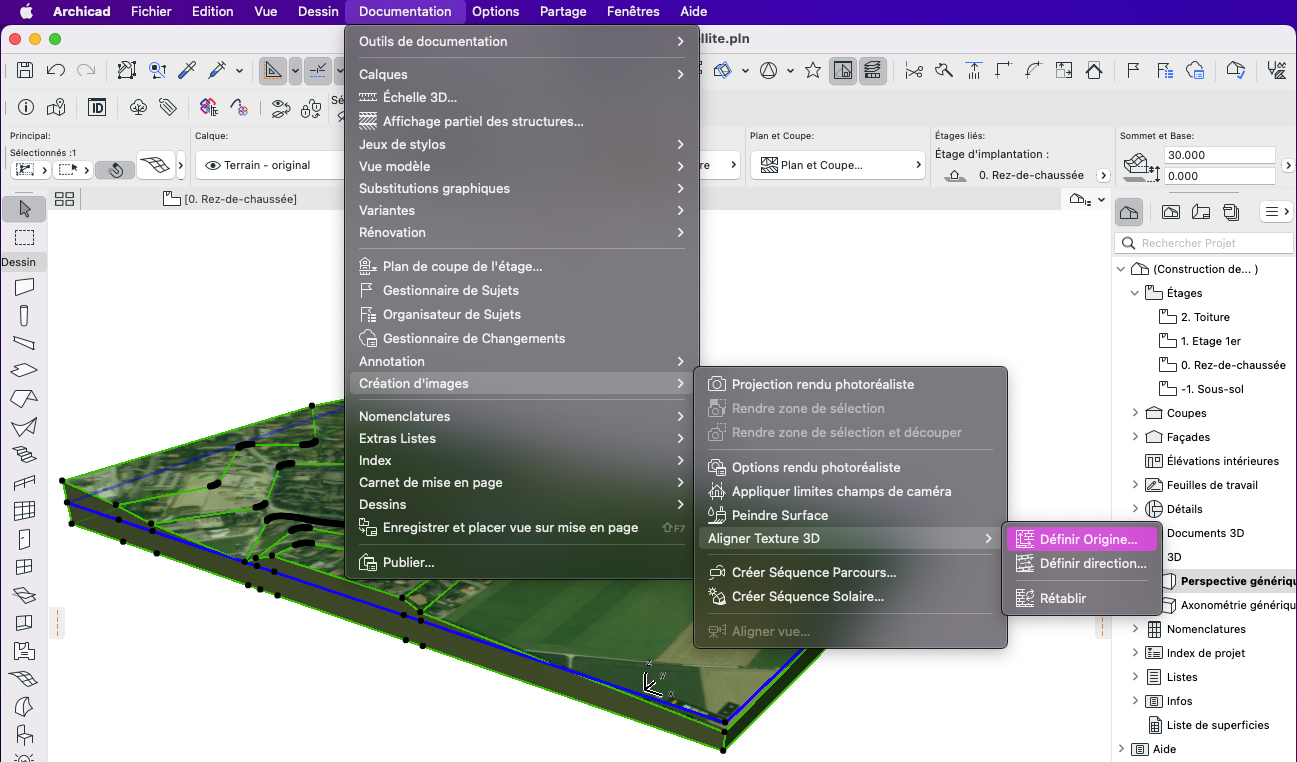This screenshot has height=762, width=1297.
Task: Click the Favorites star icon in toolbar
Action: [813, 71]
